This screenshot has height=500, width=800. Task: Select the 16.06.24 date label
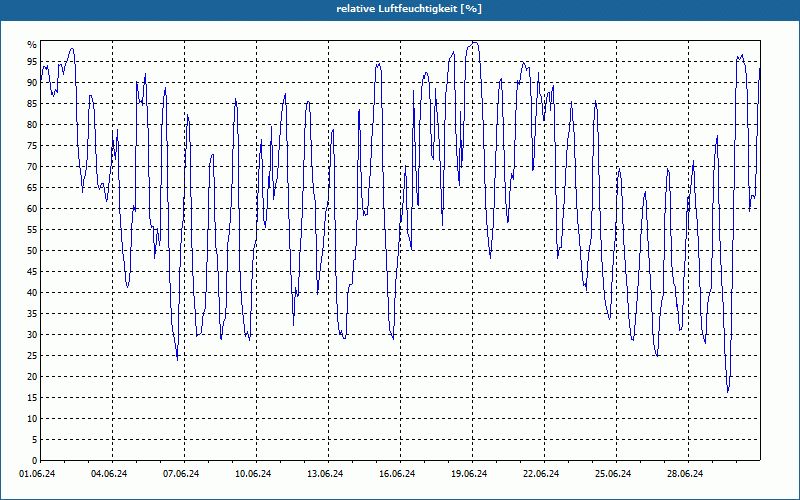tap(397, 474)
